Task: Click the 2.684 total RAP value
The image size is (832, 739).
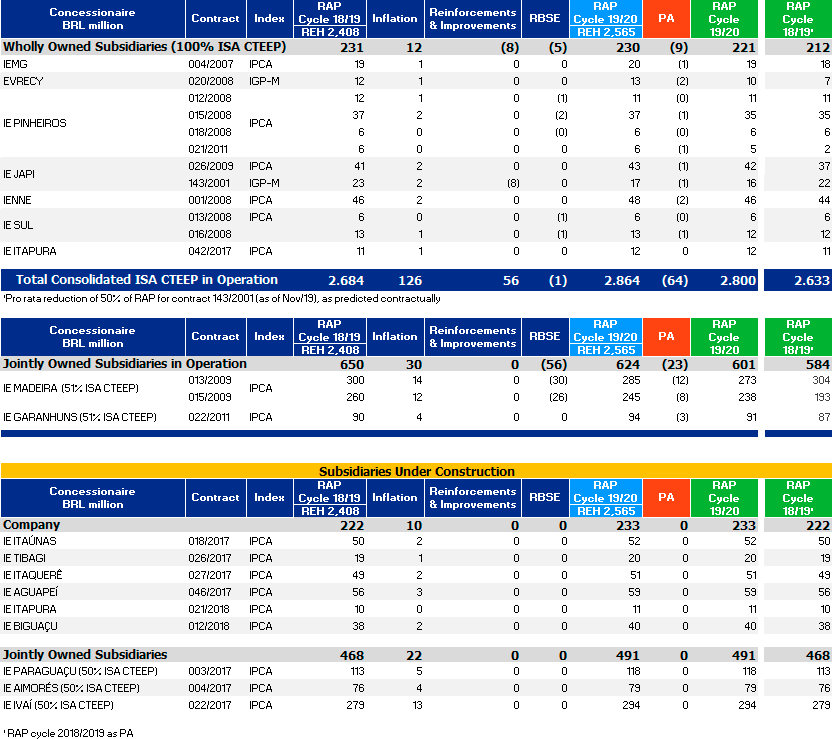Action: [346, 281]
